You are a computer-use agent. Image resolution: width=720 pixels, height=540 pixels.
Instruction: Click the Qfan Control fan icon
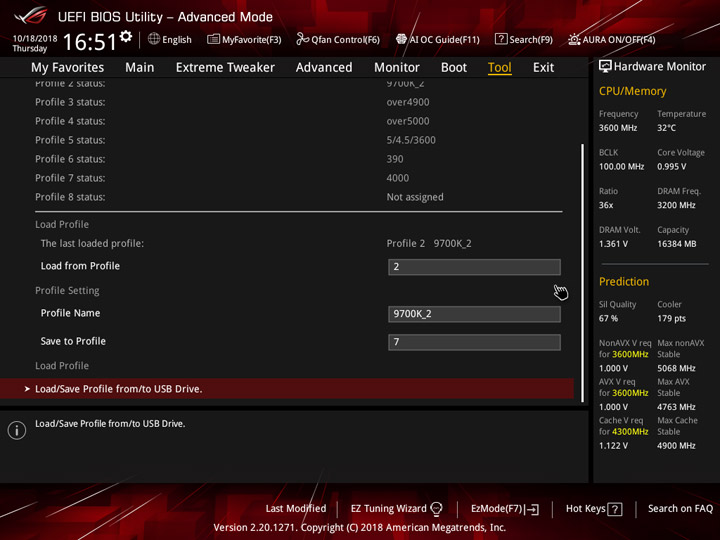302,39
